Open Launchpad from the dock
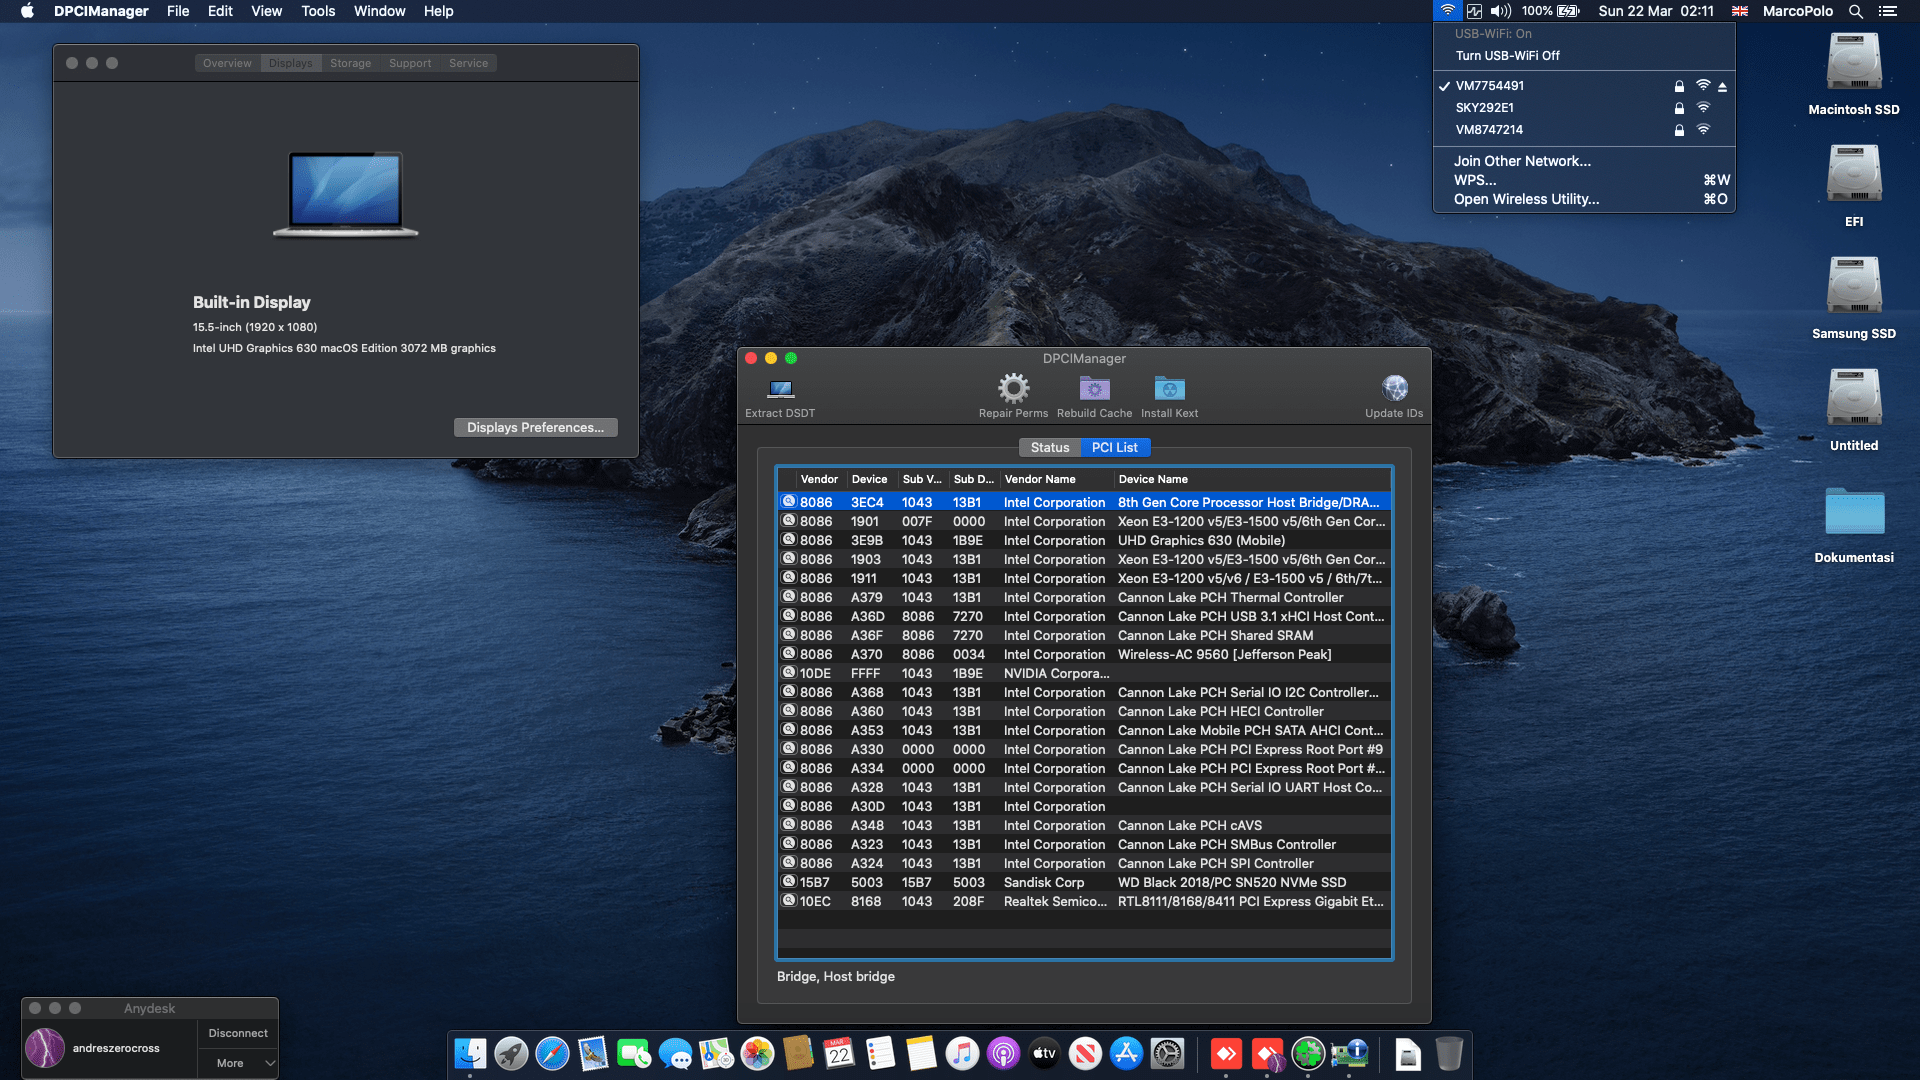The image size is (1920, 1080). [x=511, y=1053]
